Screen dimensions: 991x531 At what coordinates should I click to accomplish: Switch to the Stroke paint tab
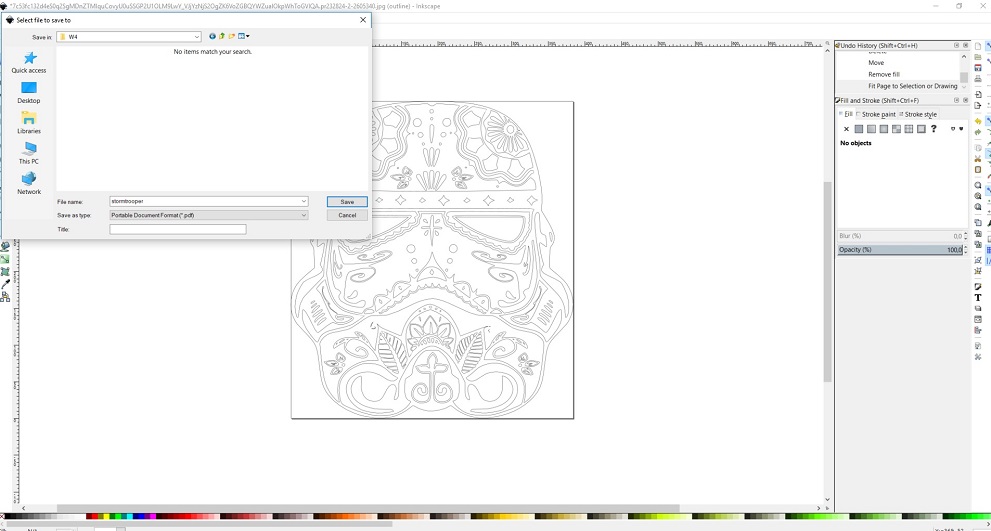point(876,114)
